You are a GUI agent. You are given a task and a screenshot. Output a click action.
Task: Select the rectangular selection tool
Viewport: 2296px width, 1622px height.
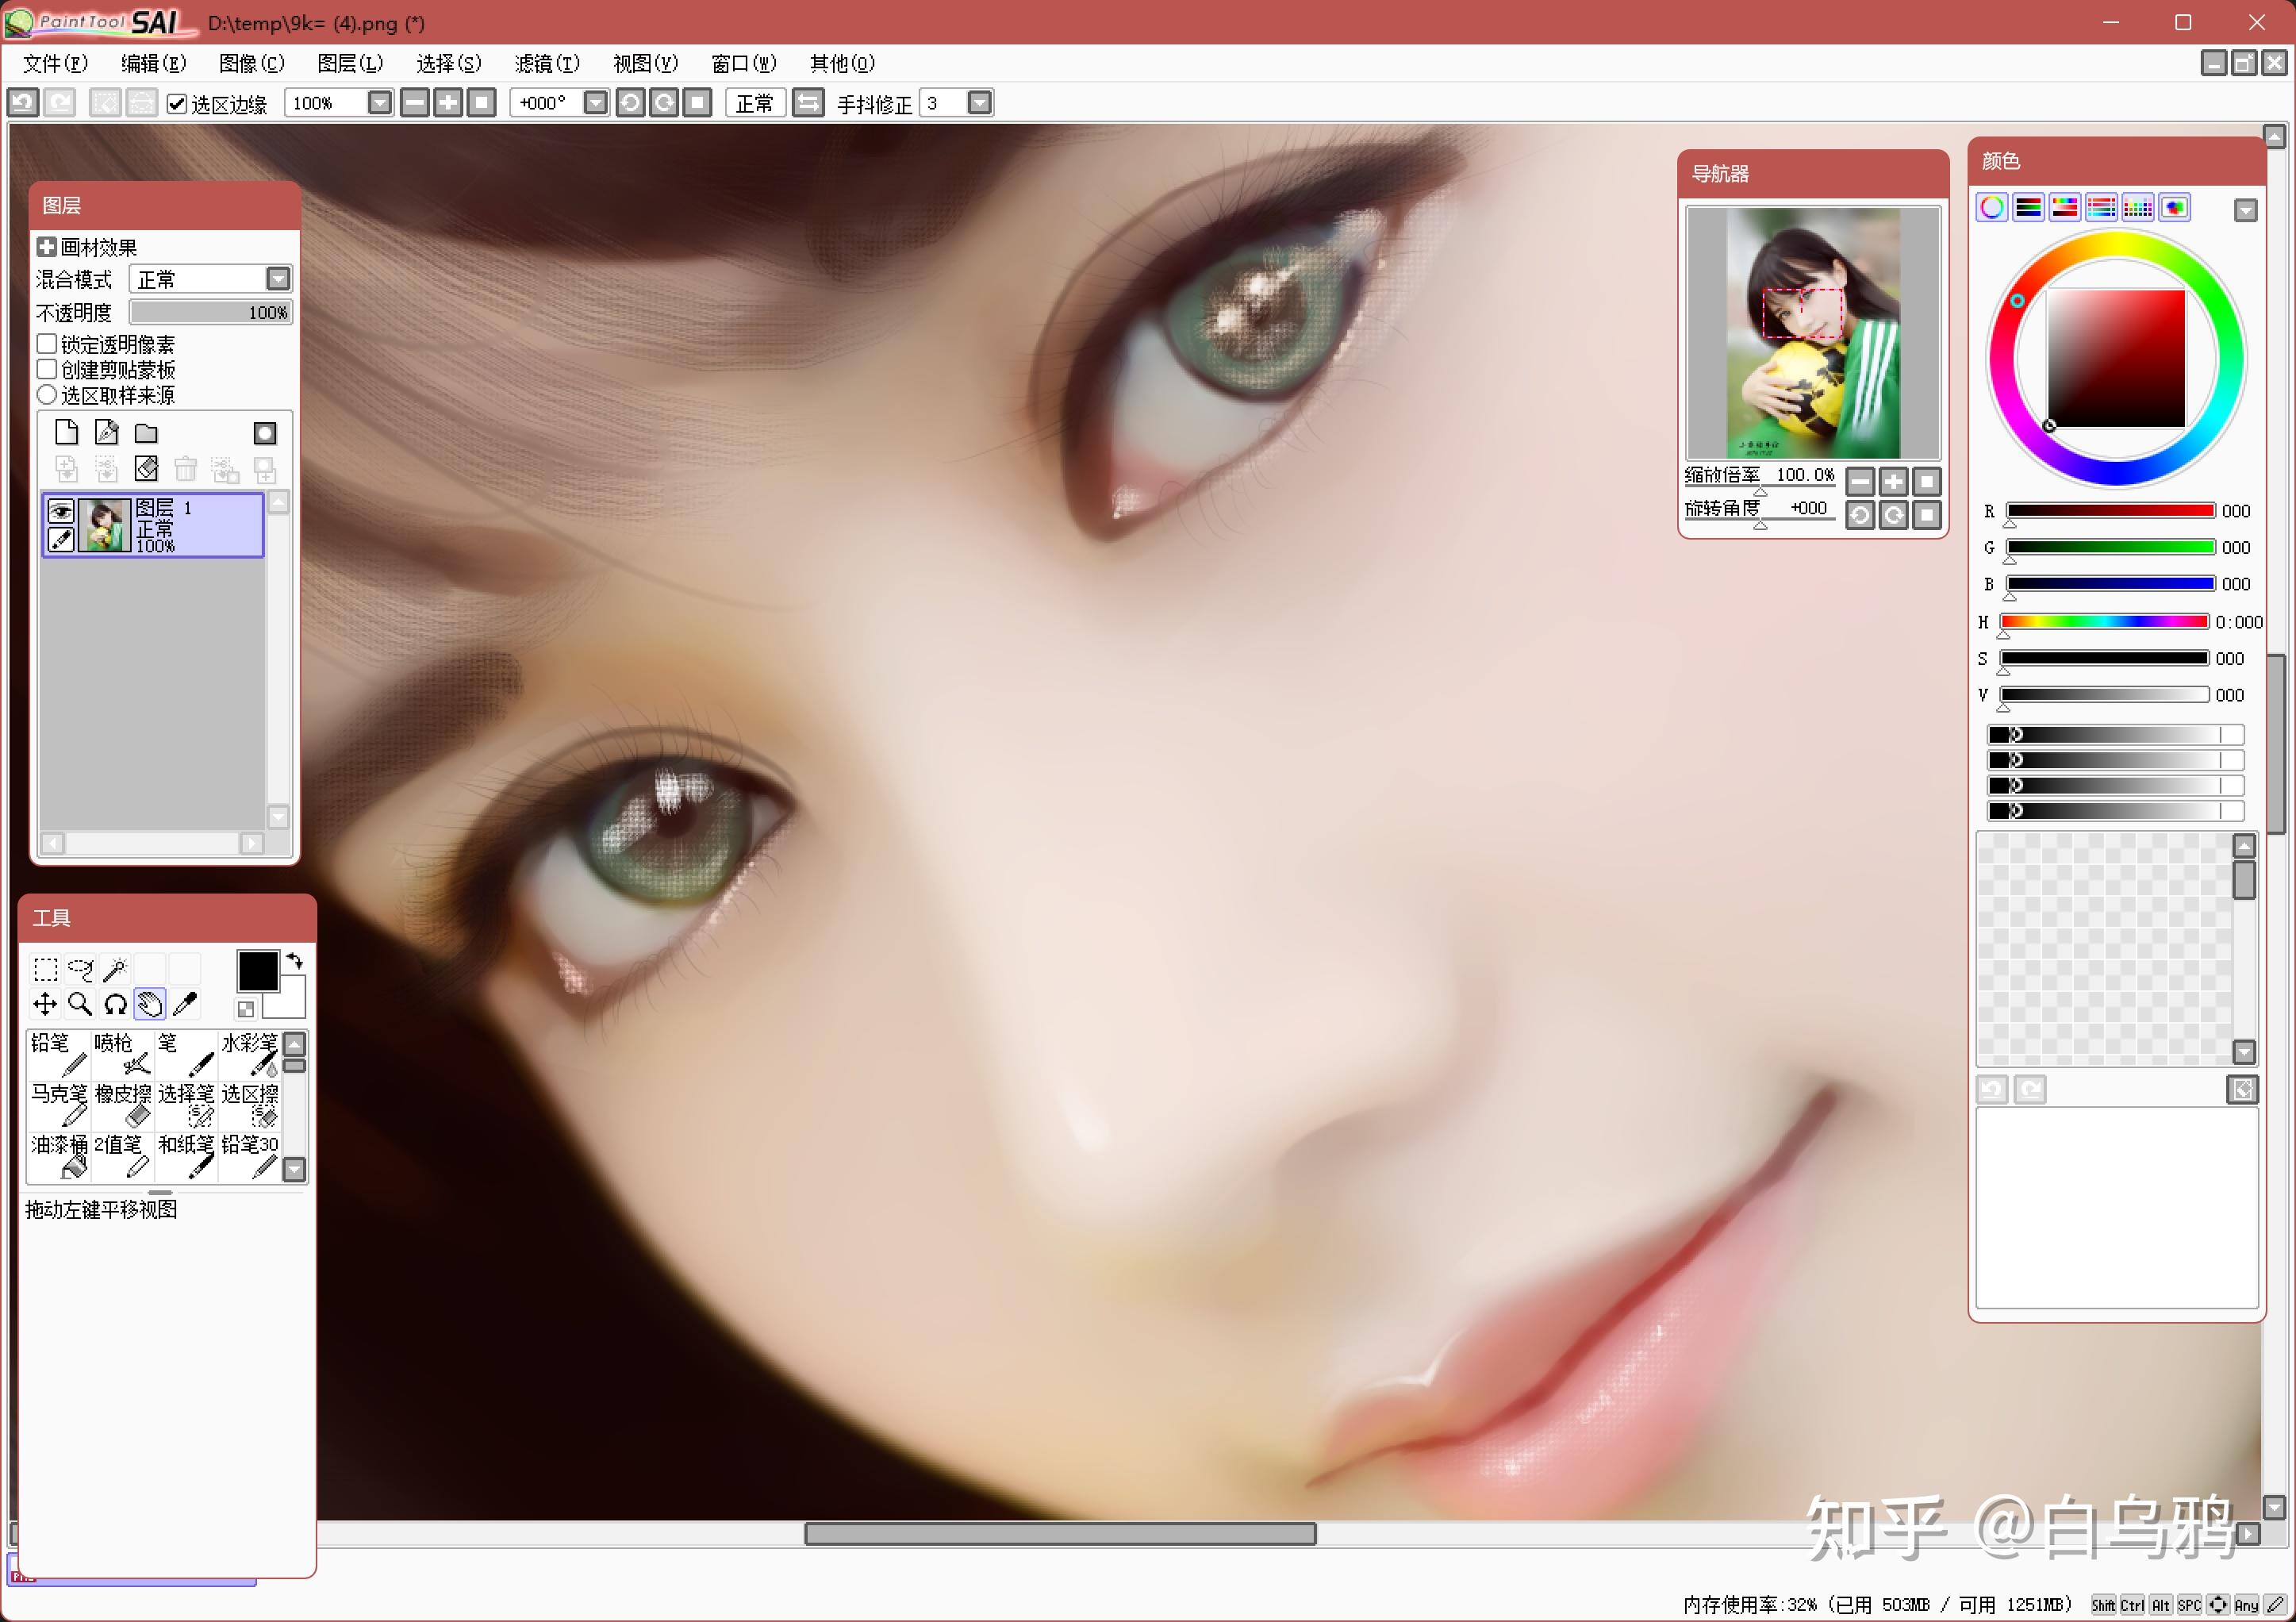(x=45, y=969)
